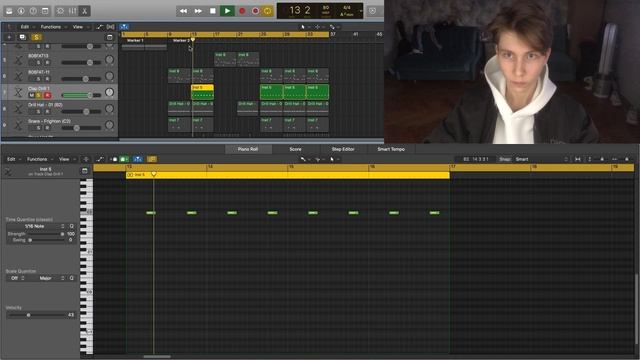Toggle Solo on Clap Drill 1 track
Image resolution: width=640 pixels, height=360 pixels.
pyautogui.click(x=39, y=95)
